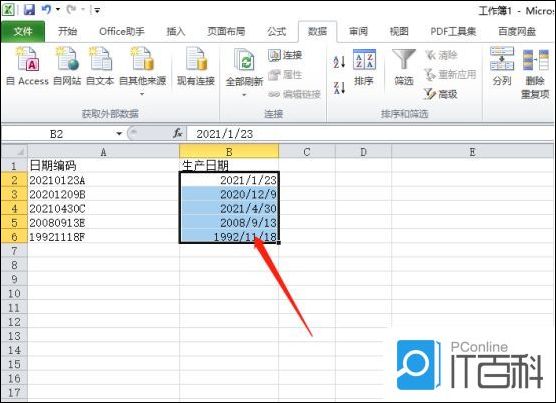Expand the 自其他来源 dropdown arrow
Image resolution: width=556 pixels, height=403 pixels.
142,94
